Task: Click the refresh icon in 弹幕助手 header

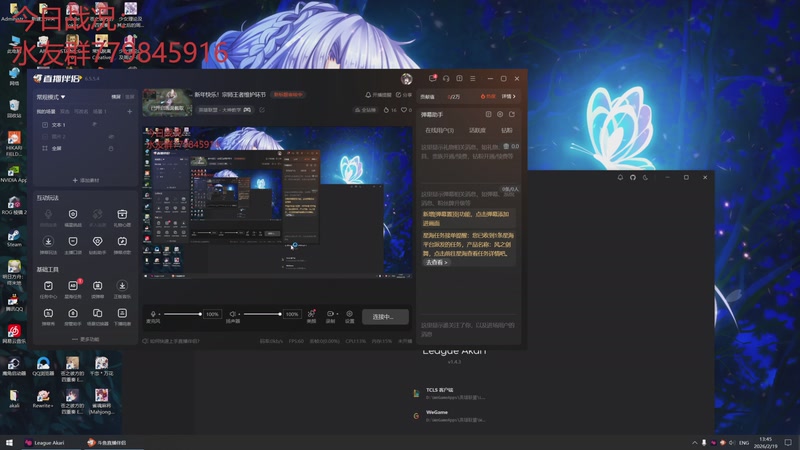Action: pos(512,114)
